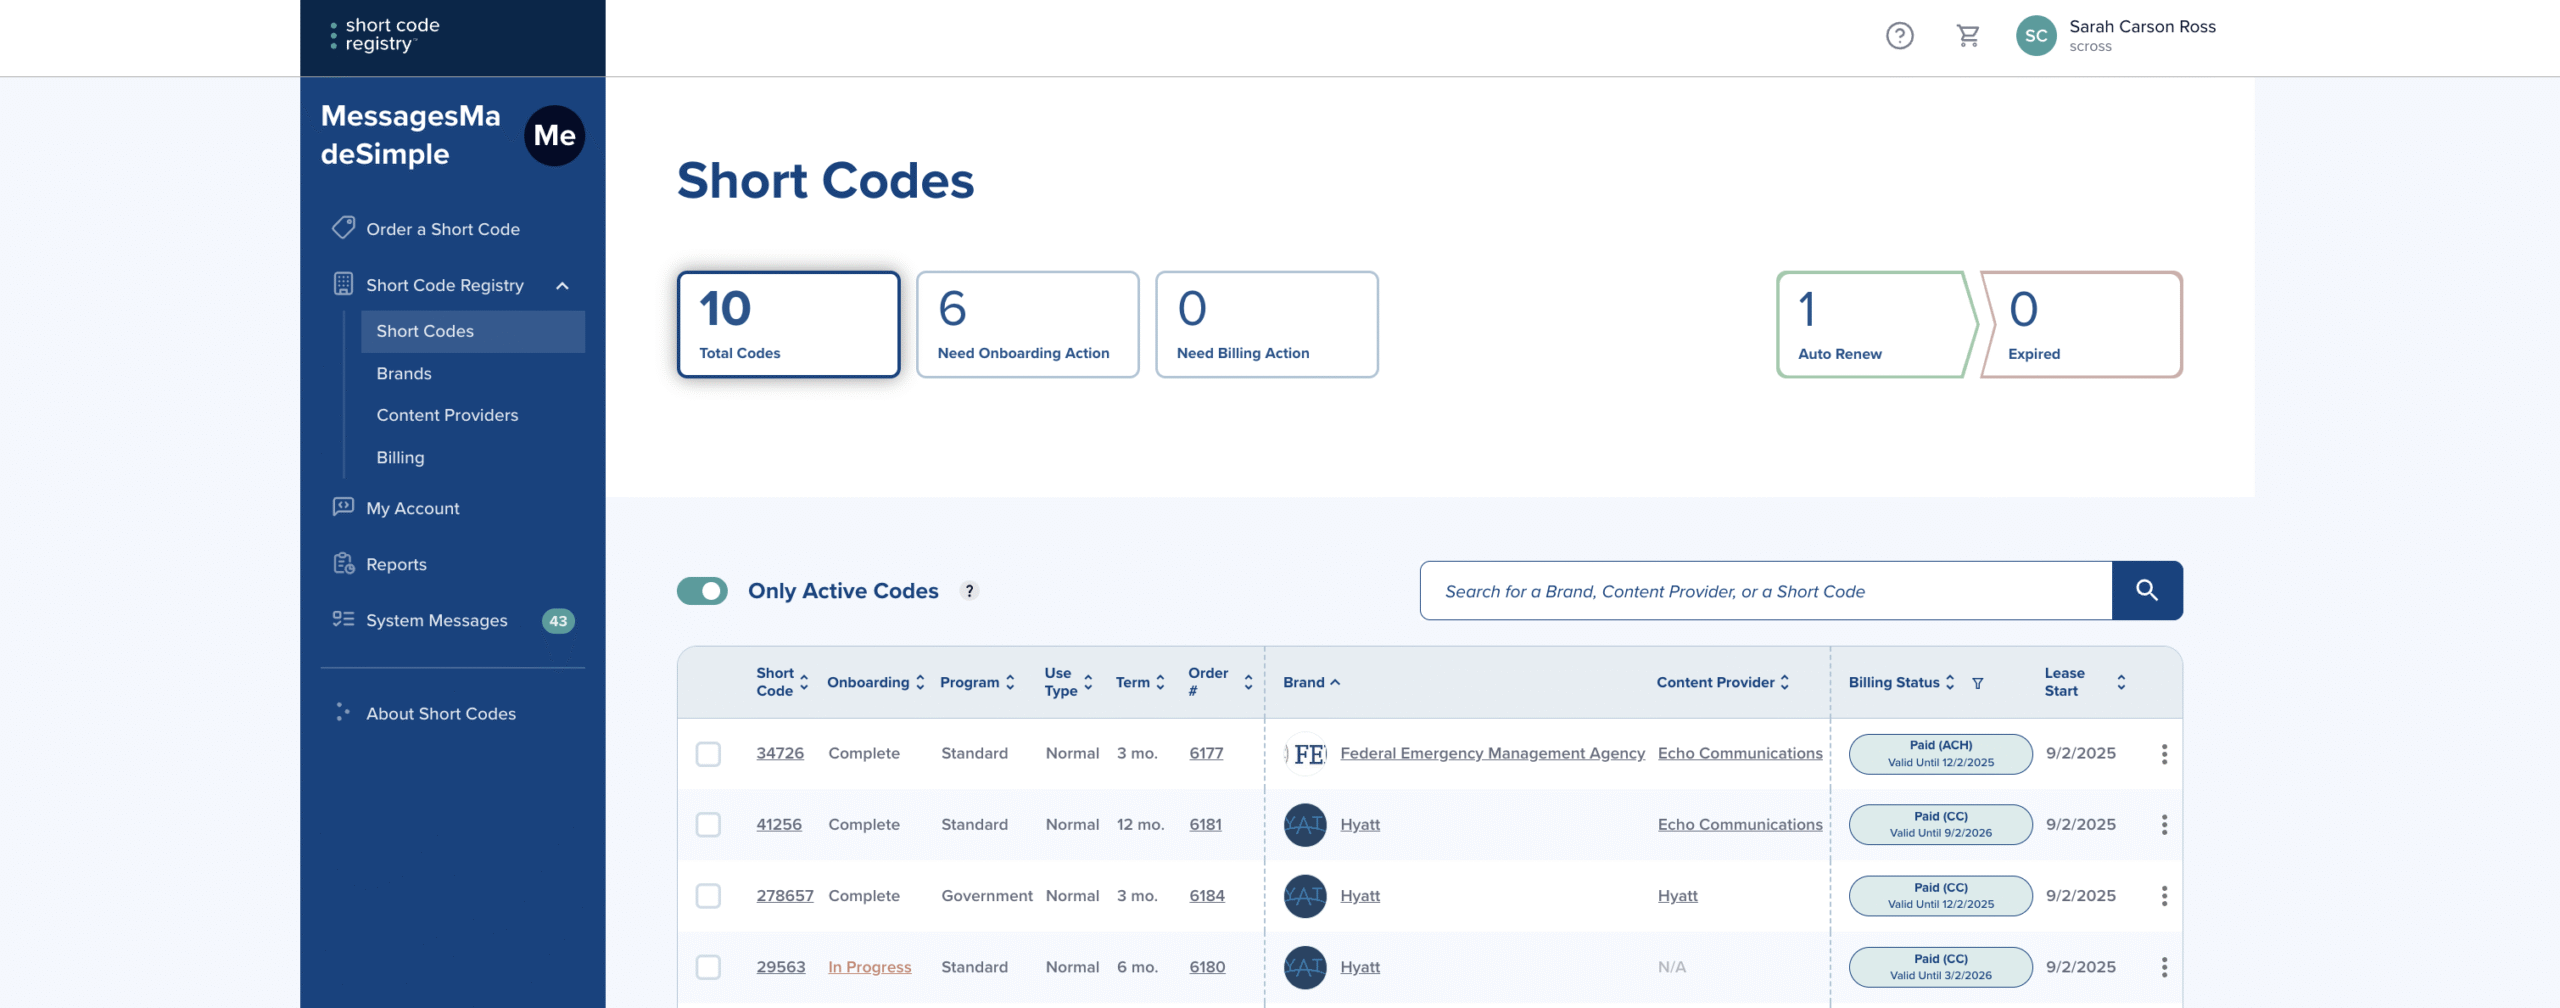Viewport: 2560px width, 1008px height.
Task: Open the shopping cart icon
Action: coord(1968,36)
